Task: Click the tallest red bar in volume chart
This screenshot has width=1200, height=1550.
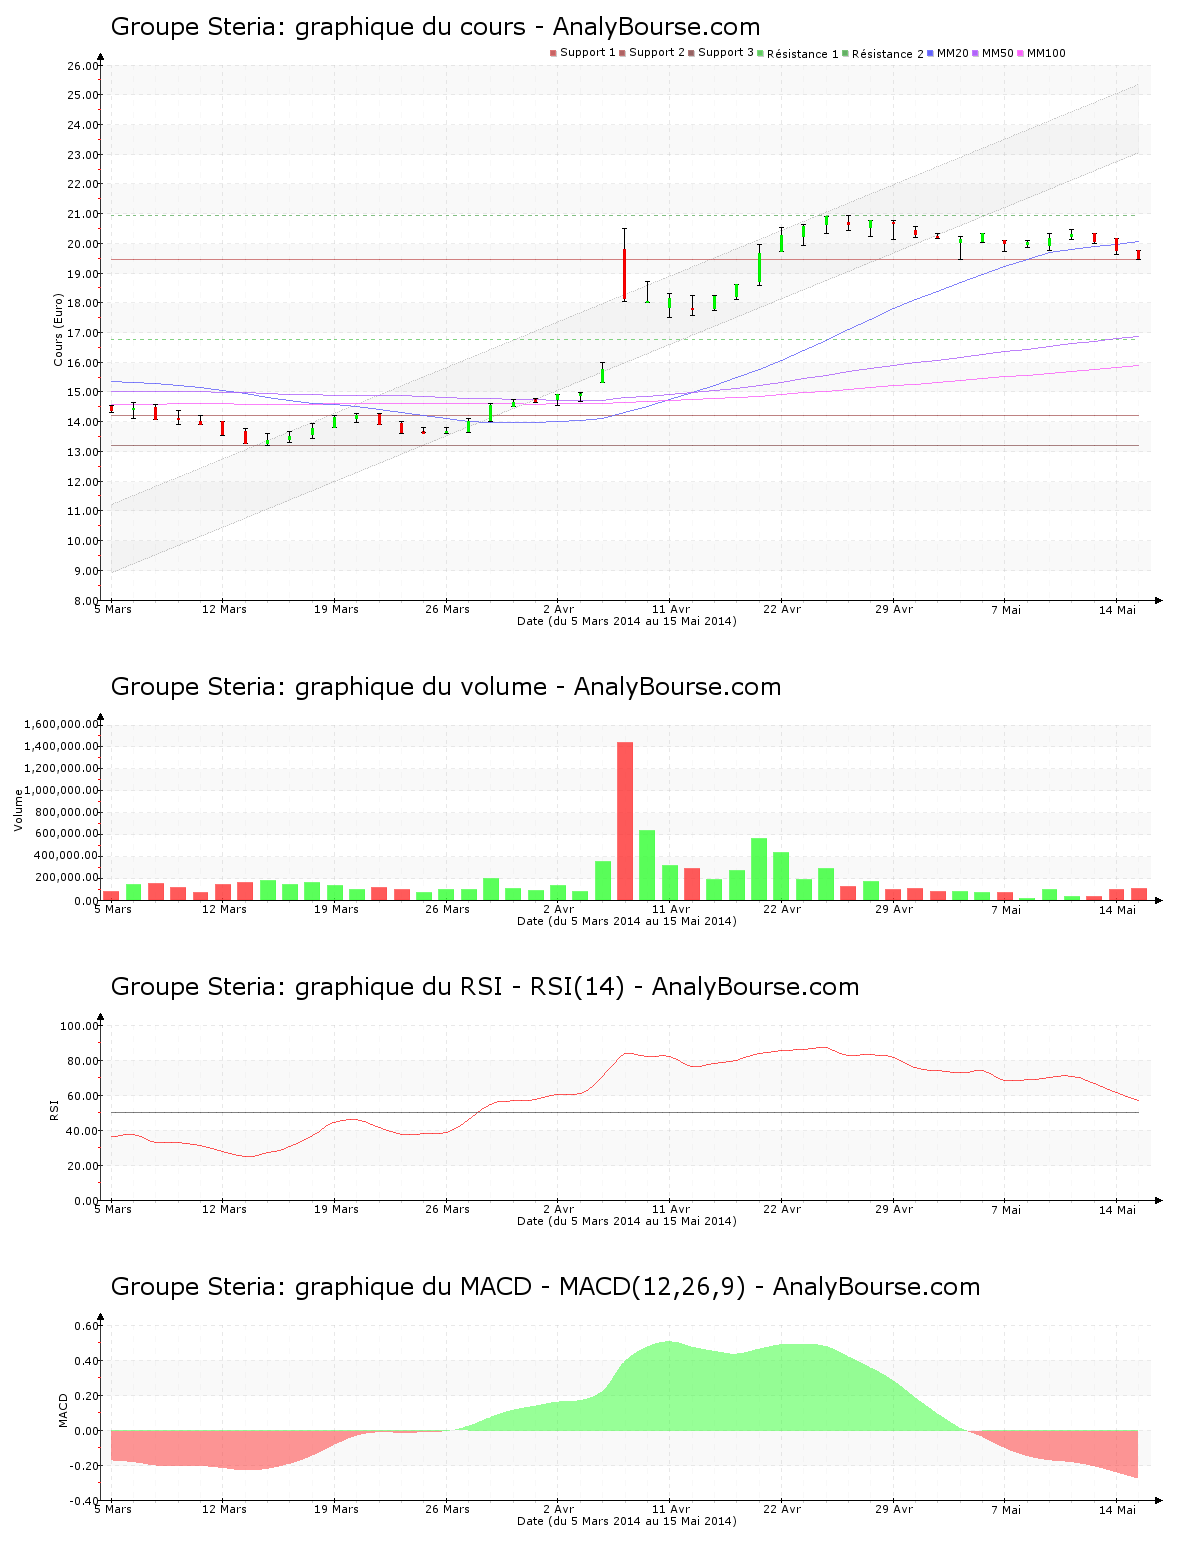Action: [625, 821]
